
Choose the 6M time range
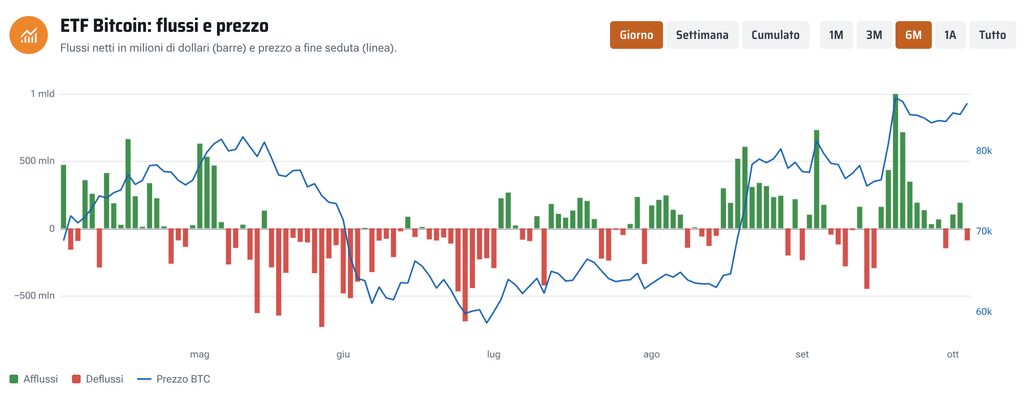click(913, 35)
